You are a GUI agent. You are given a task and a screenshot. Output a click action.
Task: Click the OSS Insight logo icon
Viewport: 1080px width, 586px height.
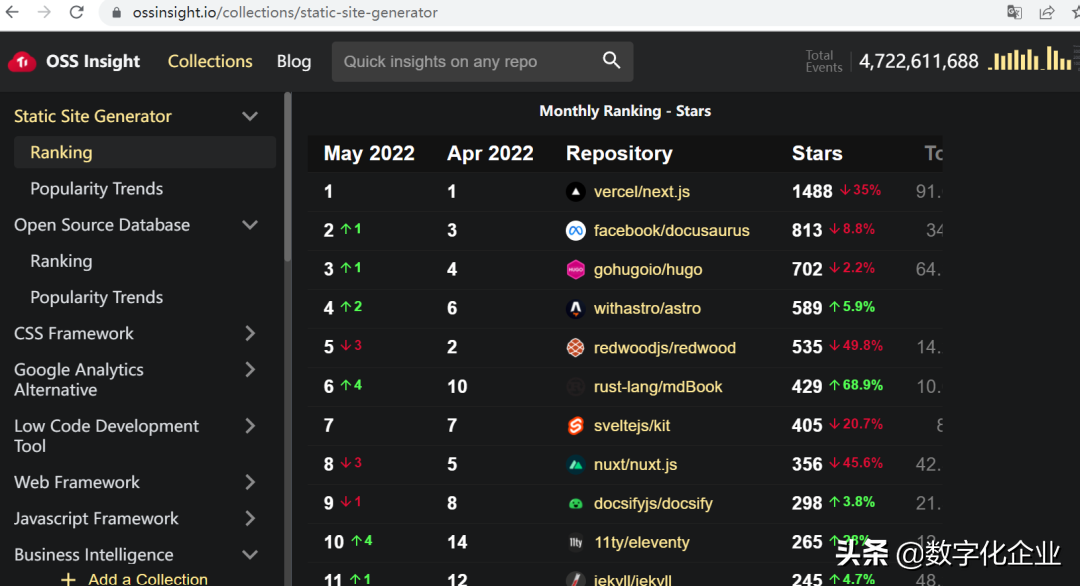(x=22, y=62)
